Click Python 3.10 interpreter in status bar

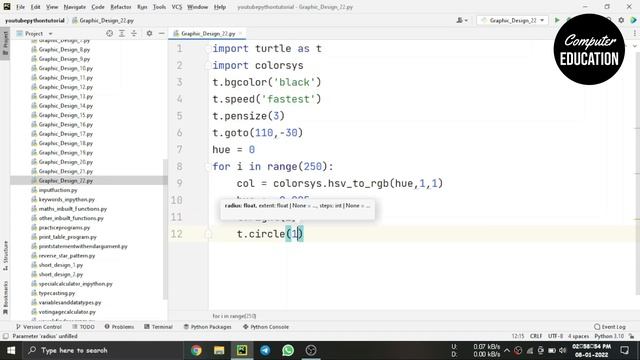tap(609, 336)
